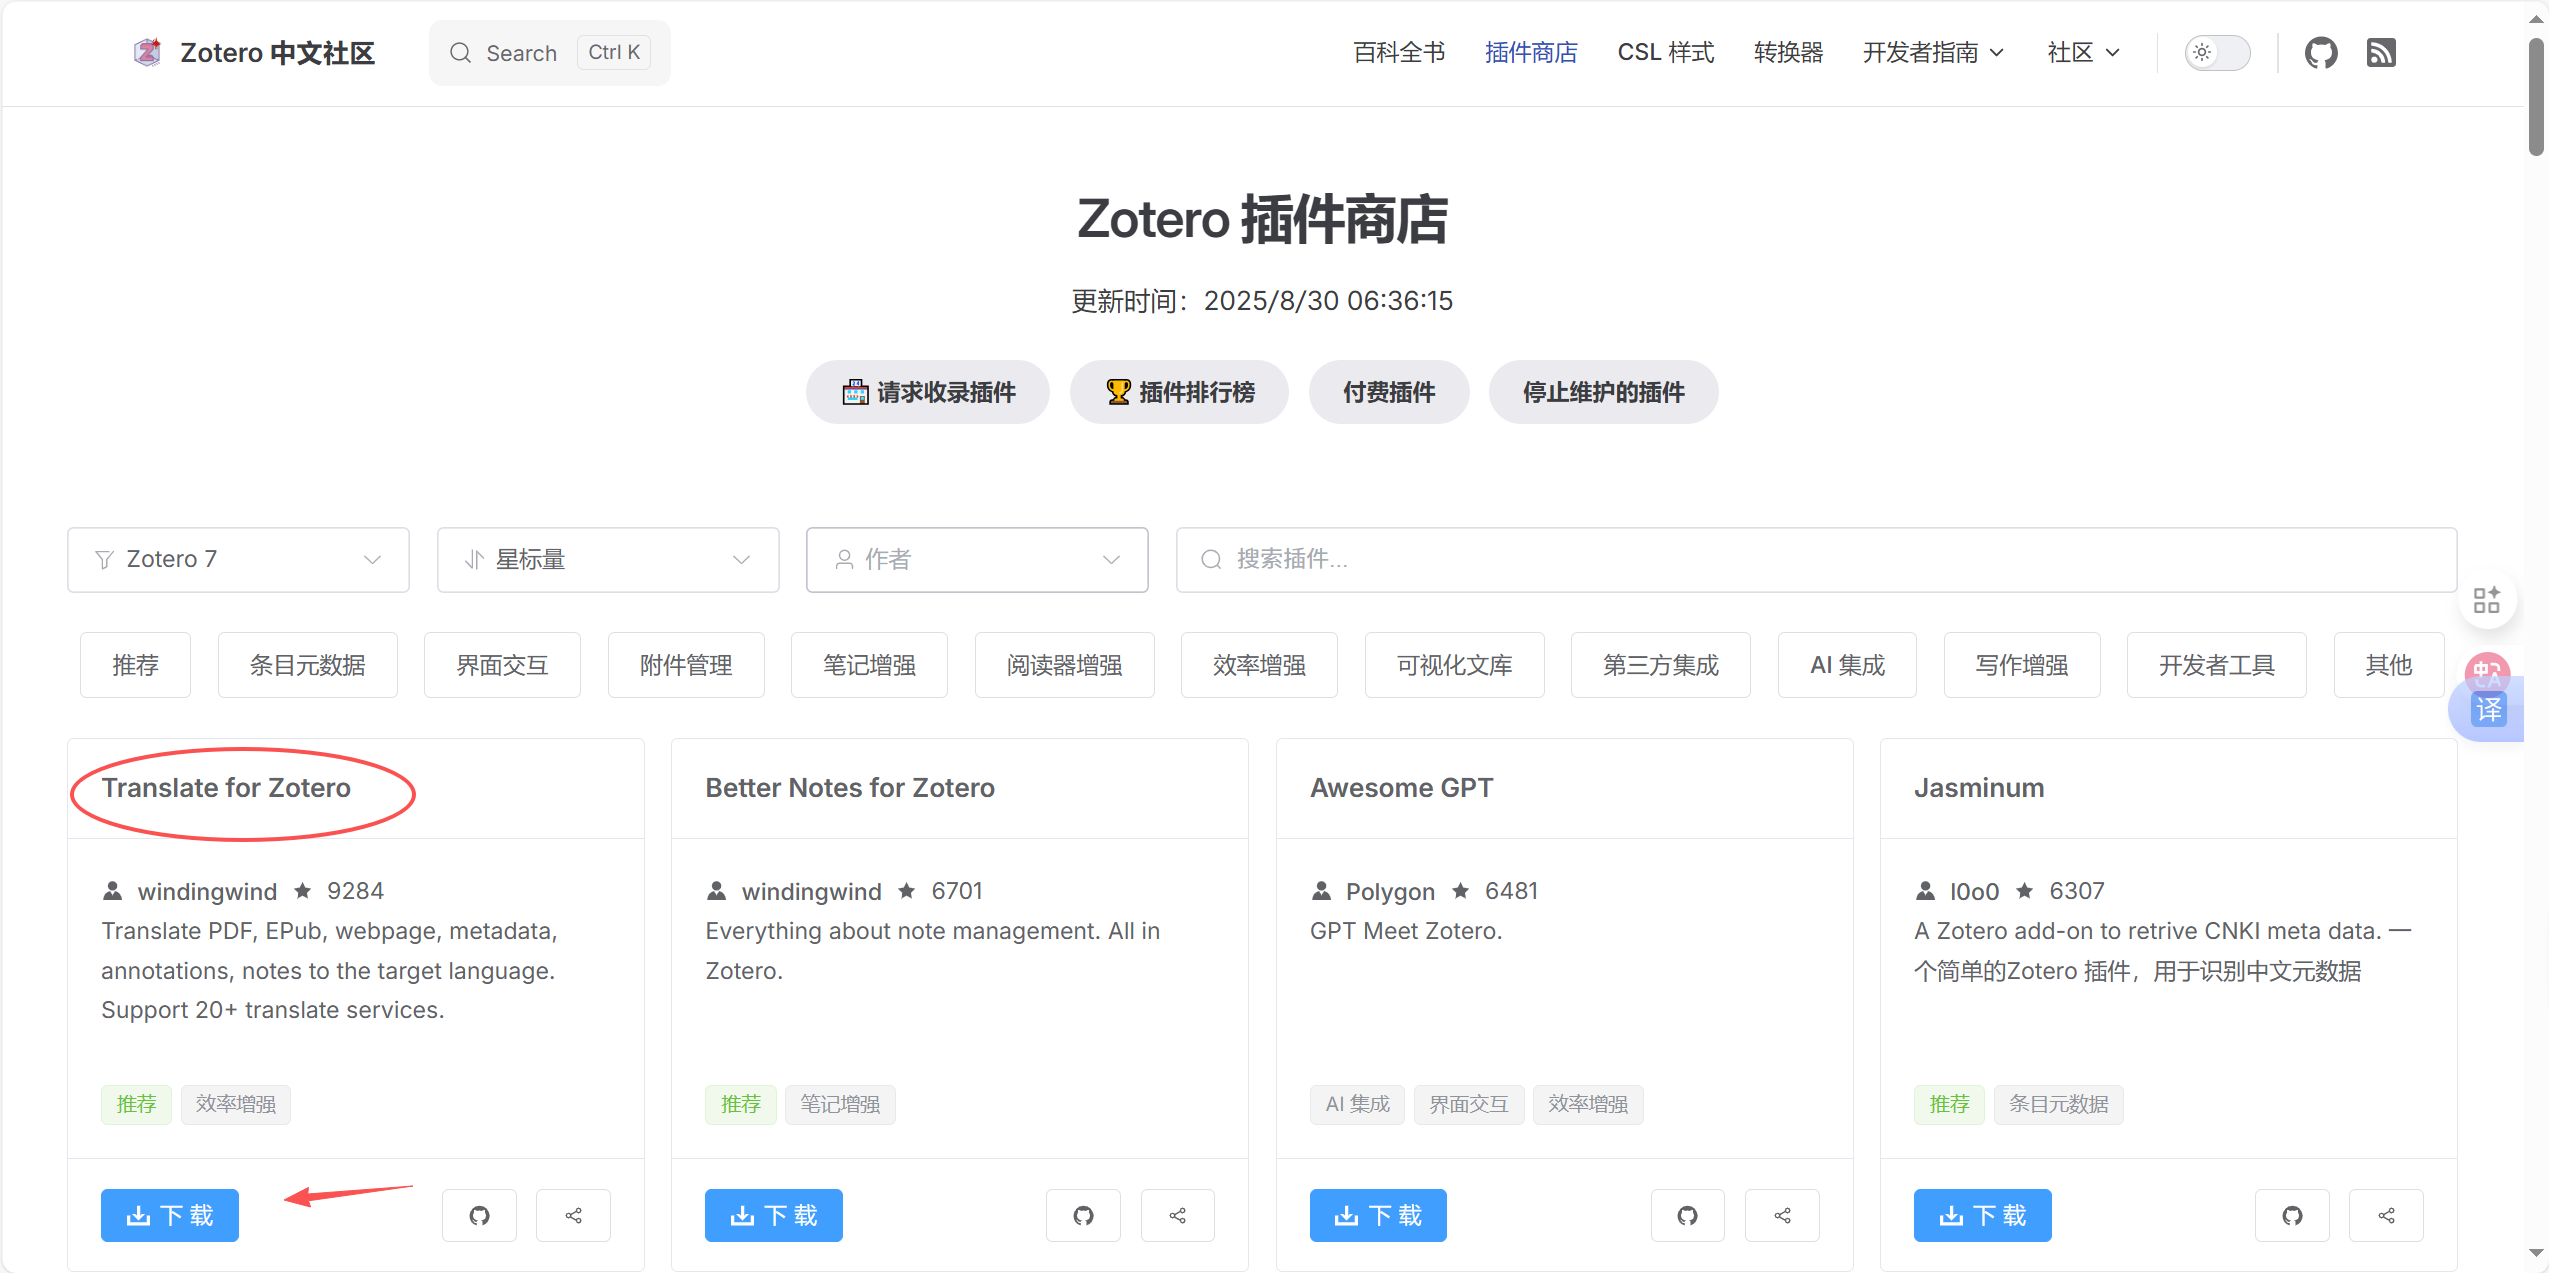The image size is (2549, 1273).
Task: Click the RSS feed icon
Action: point(2381,52)
